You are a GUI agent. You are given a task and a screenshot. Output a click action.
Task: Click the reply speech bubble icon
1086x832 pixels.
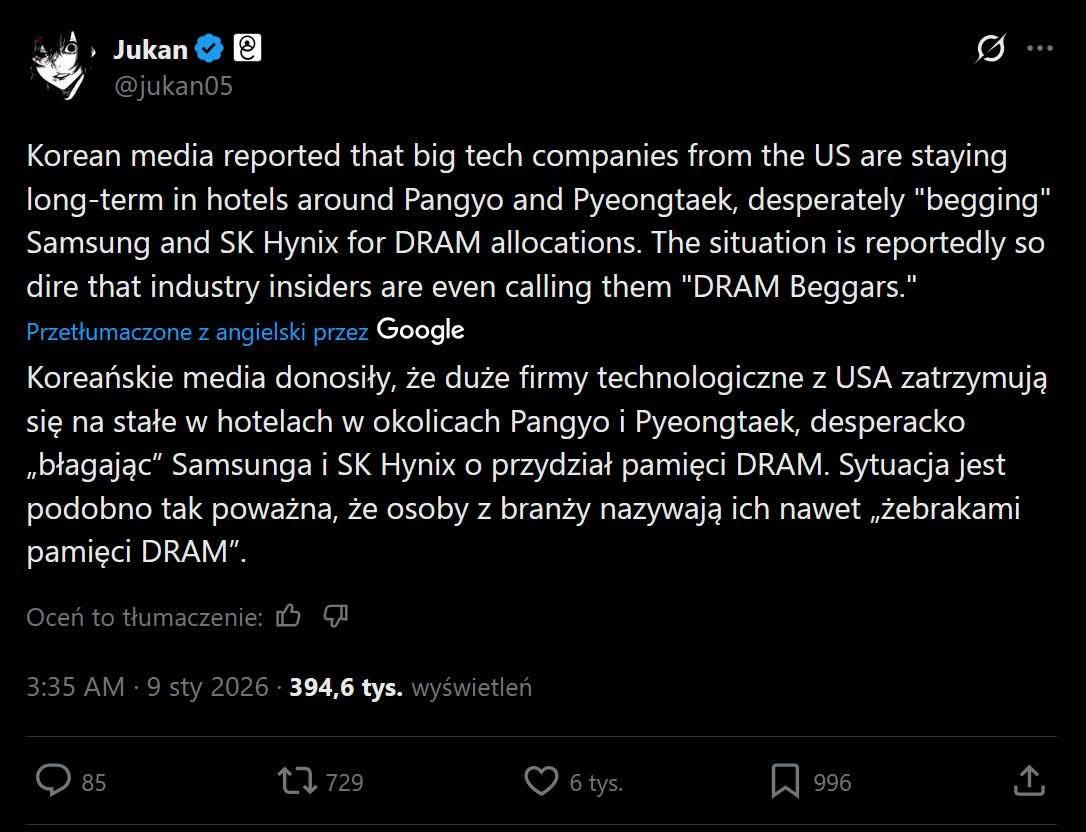pyautogui.click(x=52, y=780)
